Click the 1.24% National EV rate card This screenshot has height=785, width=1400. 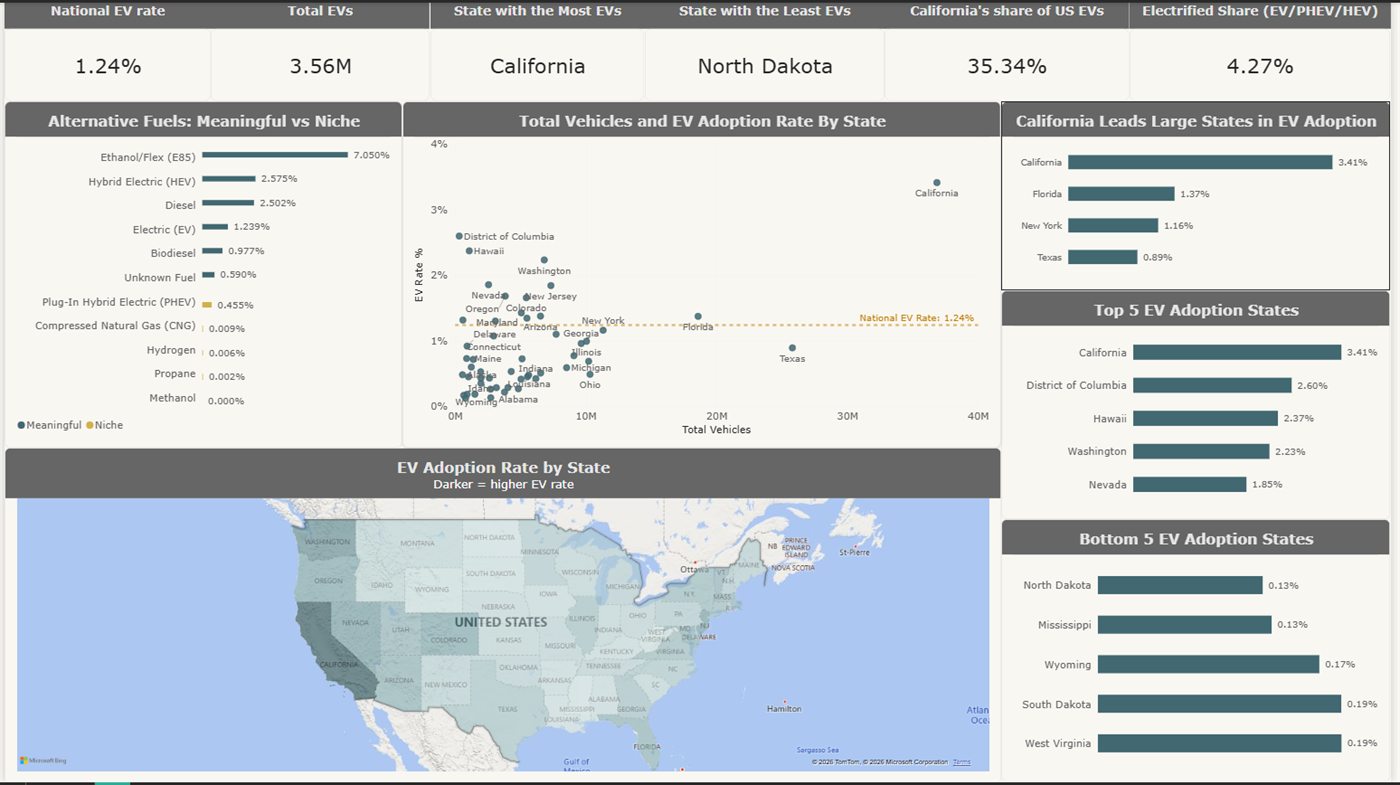(108, 66)
